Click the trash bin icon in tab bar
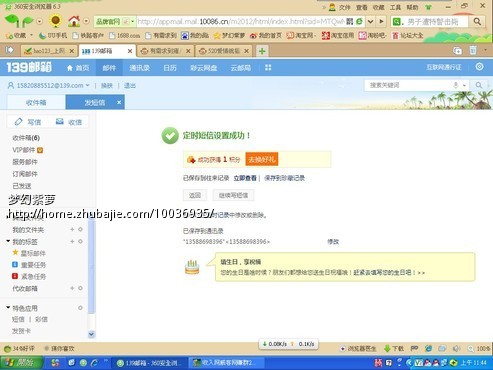Viewport: 493px width, 370px height. tap(473, 50)
